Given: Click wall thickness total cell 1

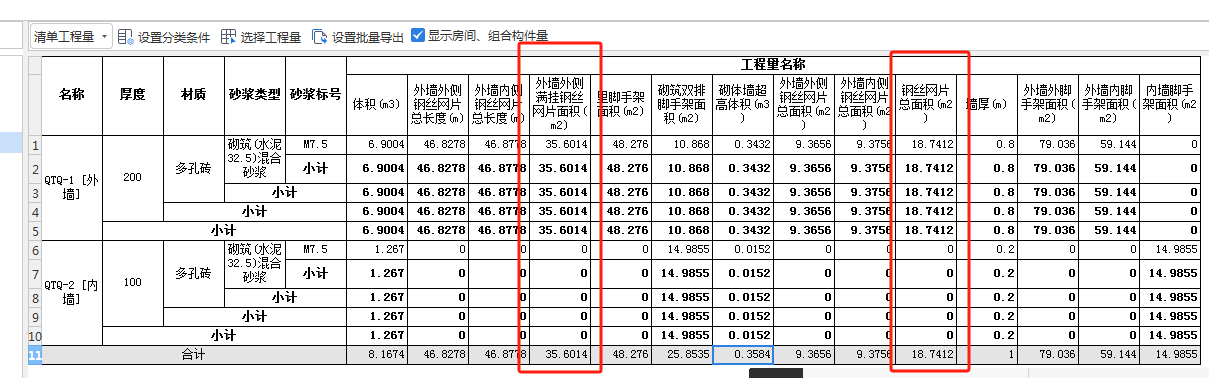Looking at the screenshot, I should 987,354.
